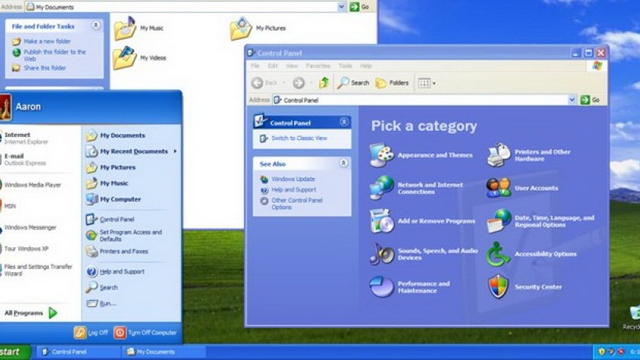Screen dimensions: 640x360
Task: Open Set Program Access and Defaults
Action: tap(124, 236)
